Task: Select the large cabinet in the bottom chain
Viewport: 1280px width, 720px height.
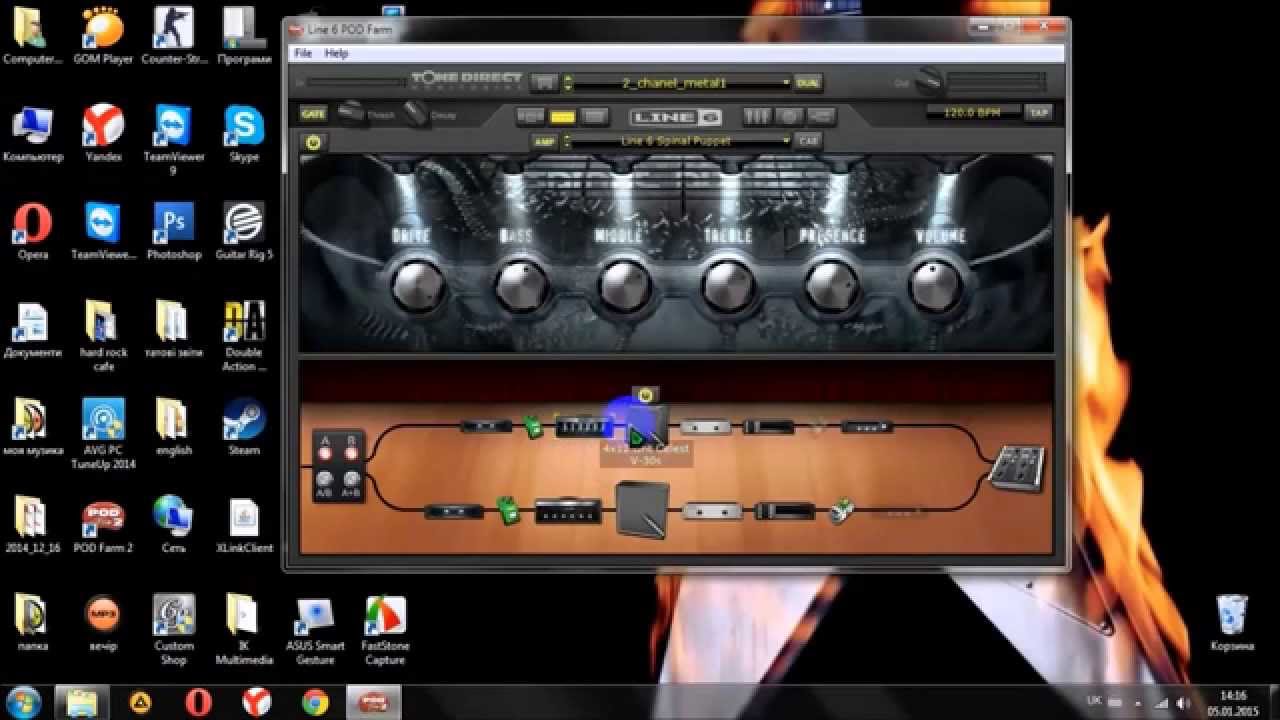Action: tap(641, 508)
